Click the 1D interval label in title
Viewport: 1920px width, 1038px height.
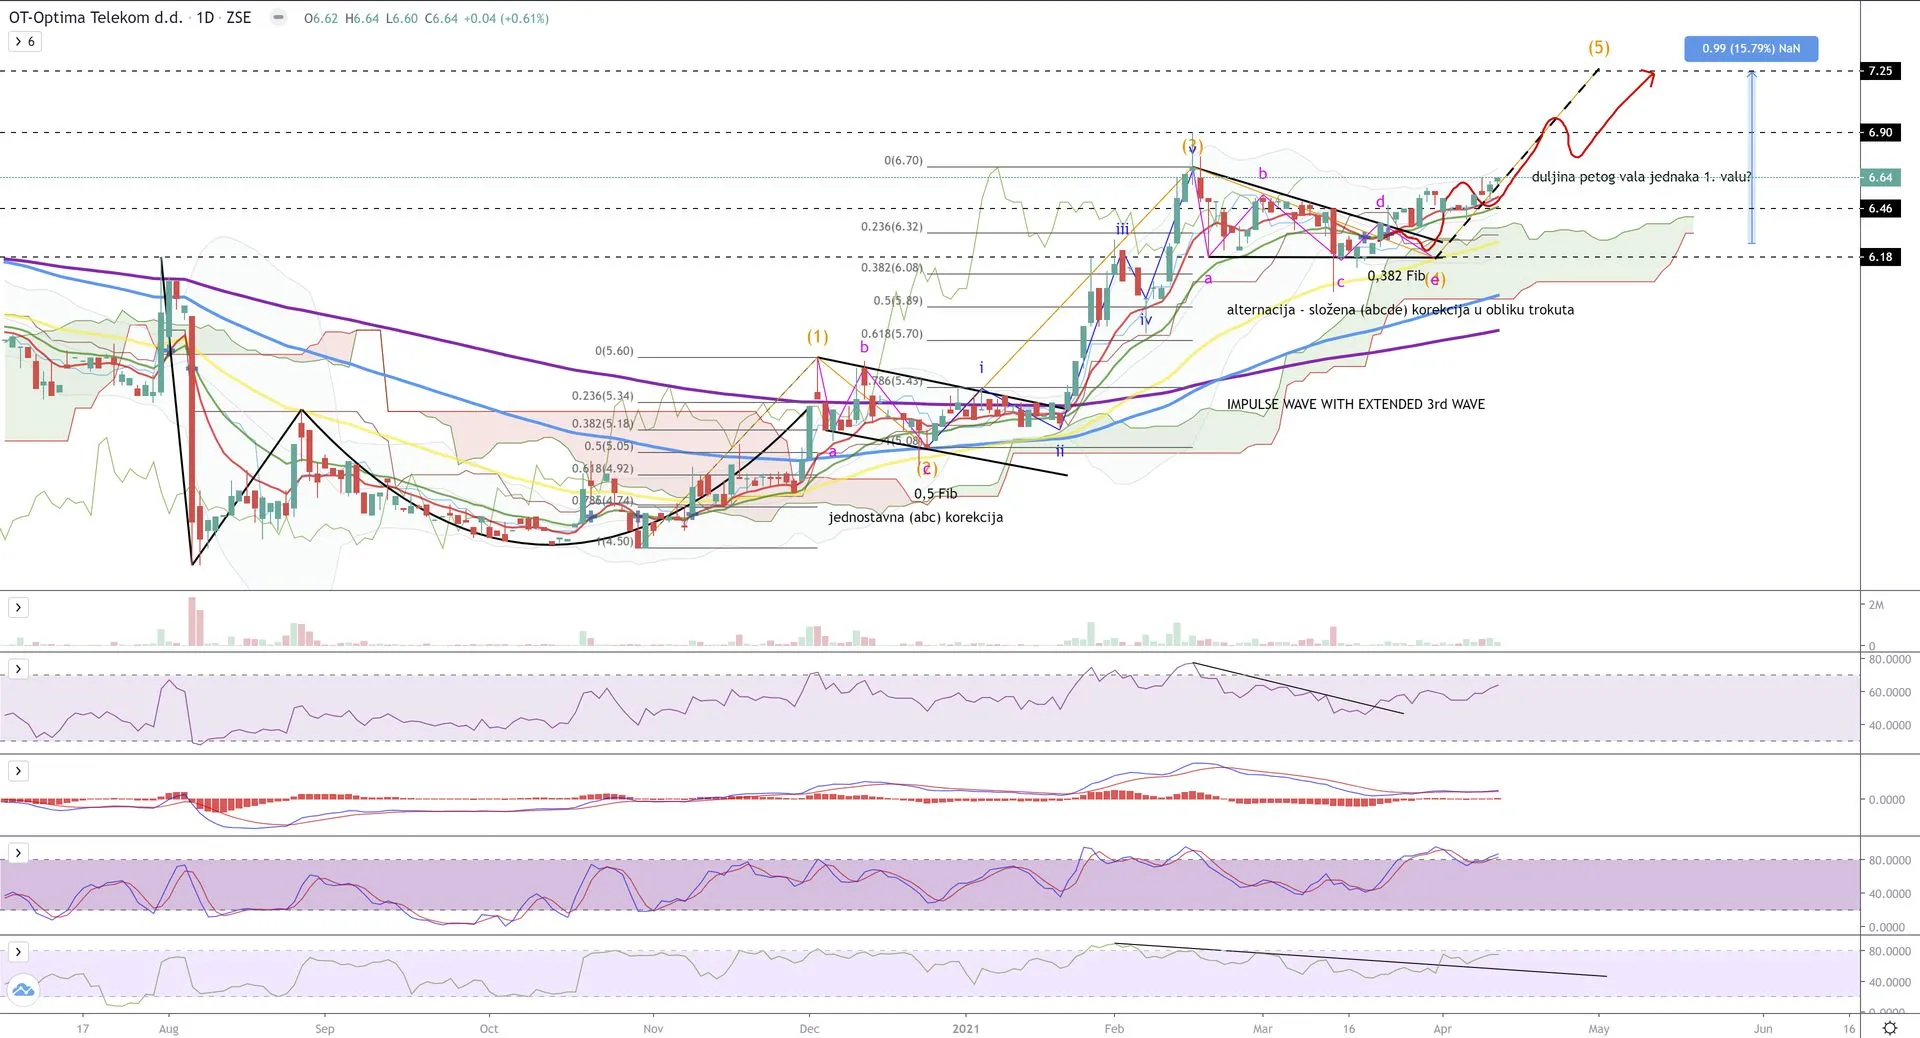coord(205,18)
